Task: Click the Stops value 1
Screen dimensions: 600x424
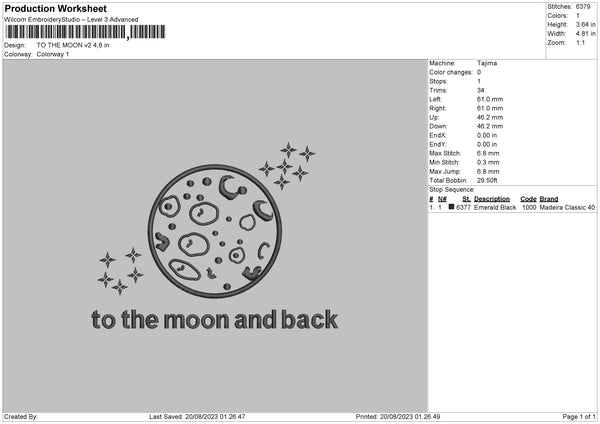Action: point(479,82)
